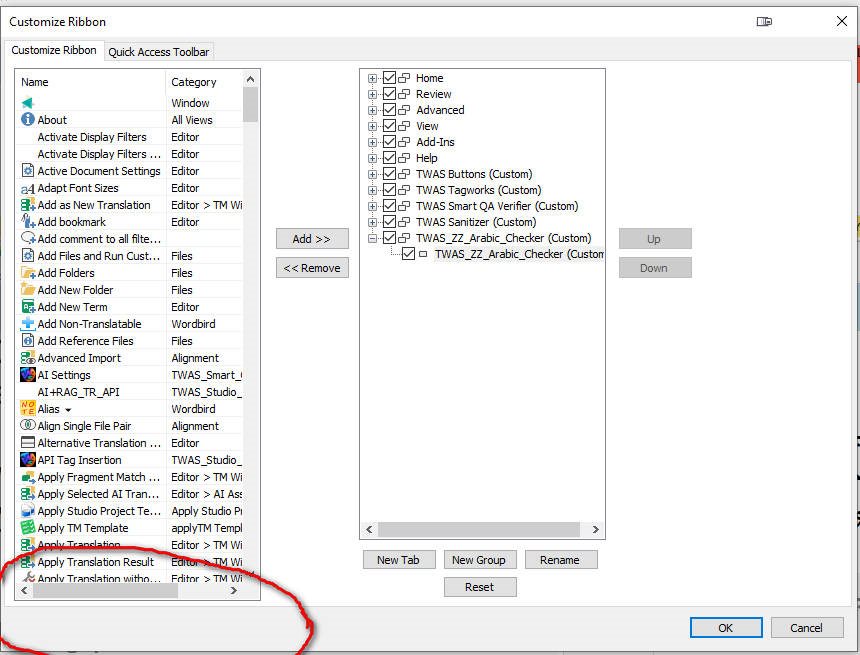
Task: Uncheck the Home tab checkbox
Action: coord(390,78)
